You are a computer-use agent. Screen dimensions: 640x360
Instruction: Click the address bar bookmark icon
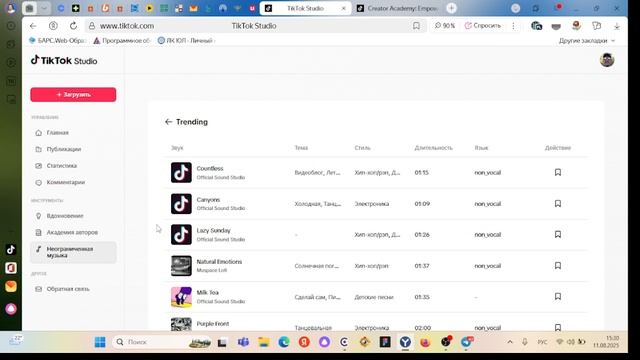click(x=416, y=26)
